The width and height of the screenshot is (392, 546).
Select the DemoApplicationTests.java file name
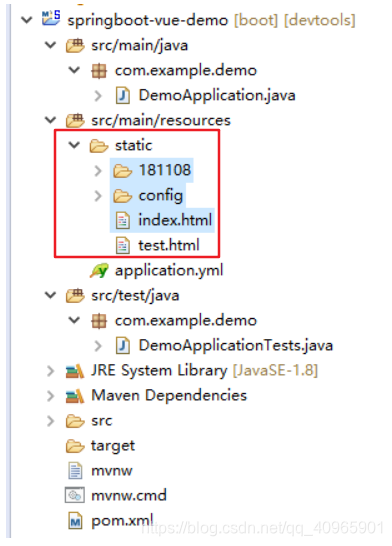236,346
